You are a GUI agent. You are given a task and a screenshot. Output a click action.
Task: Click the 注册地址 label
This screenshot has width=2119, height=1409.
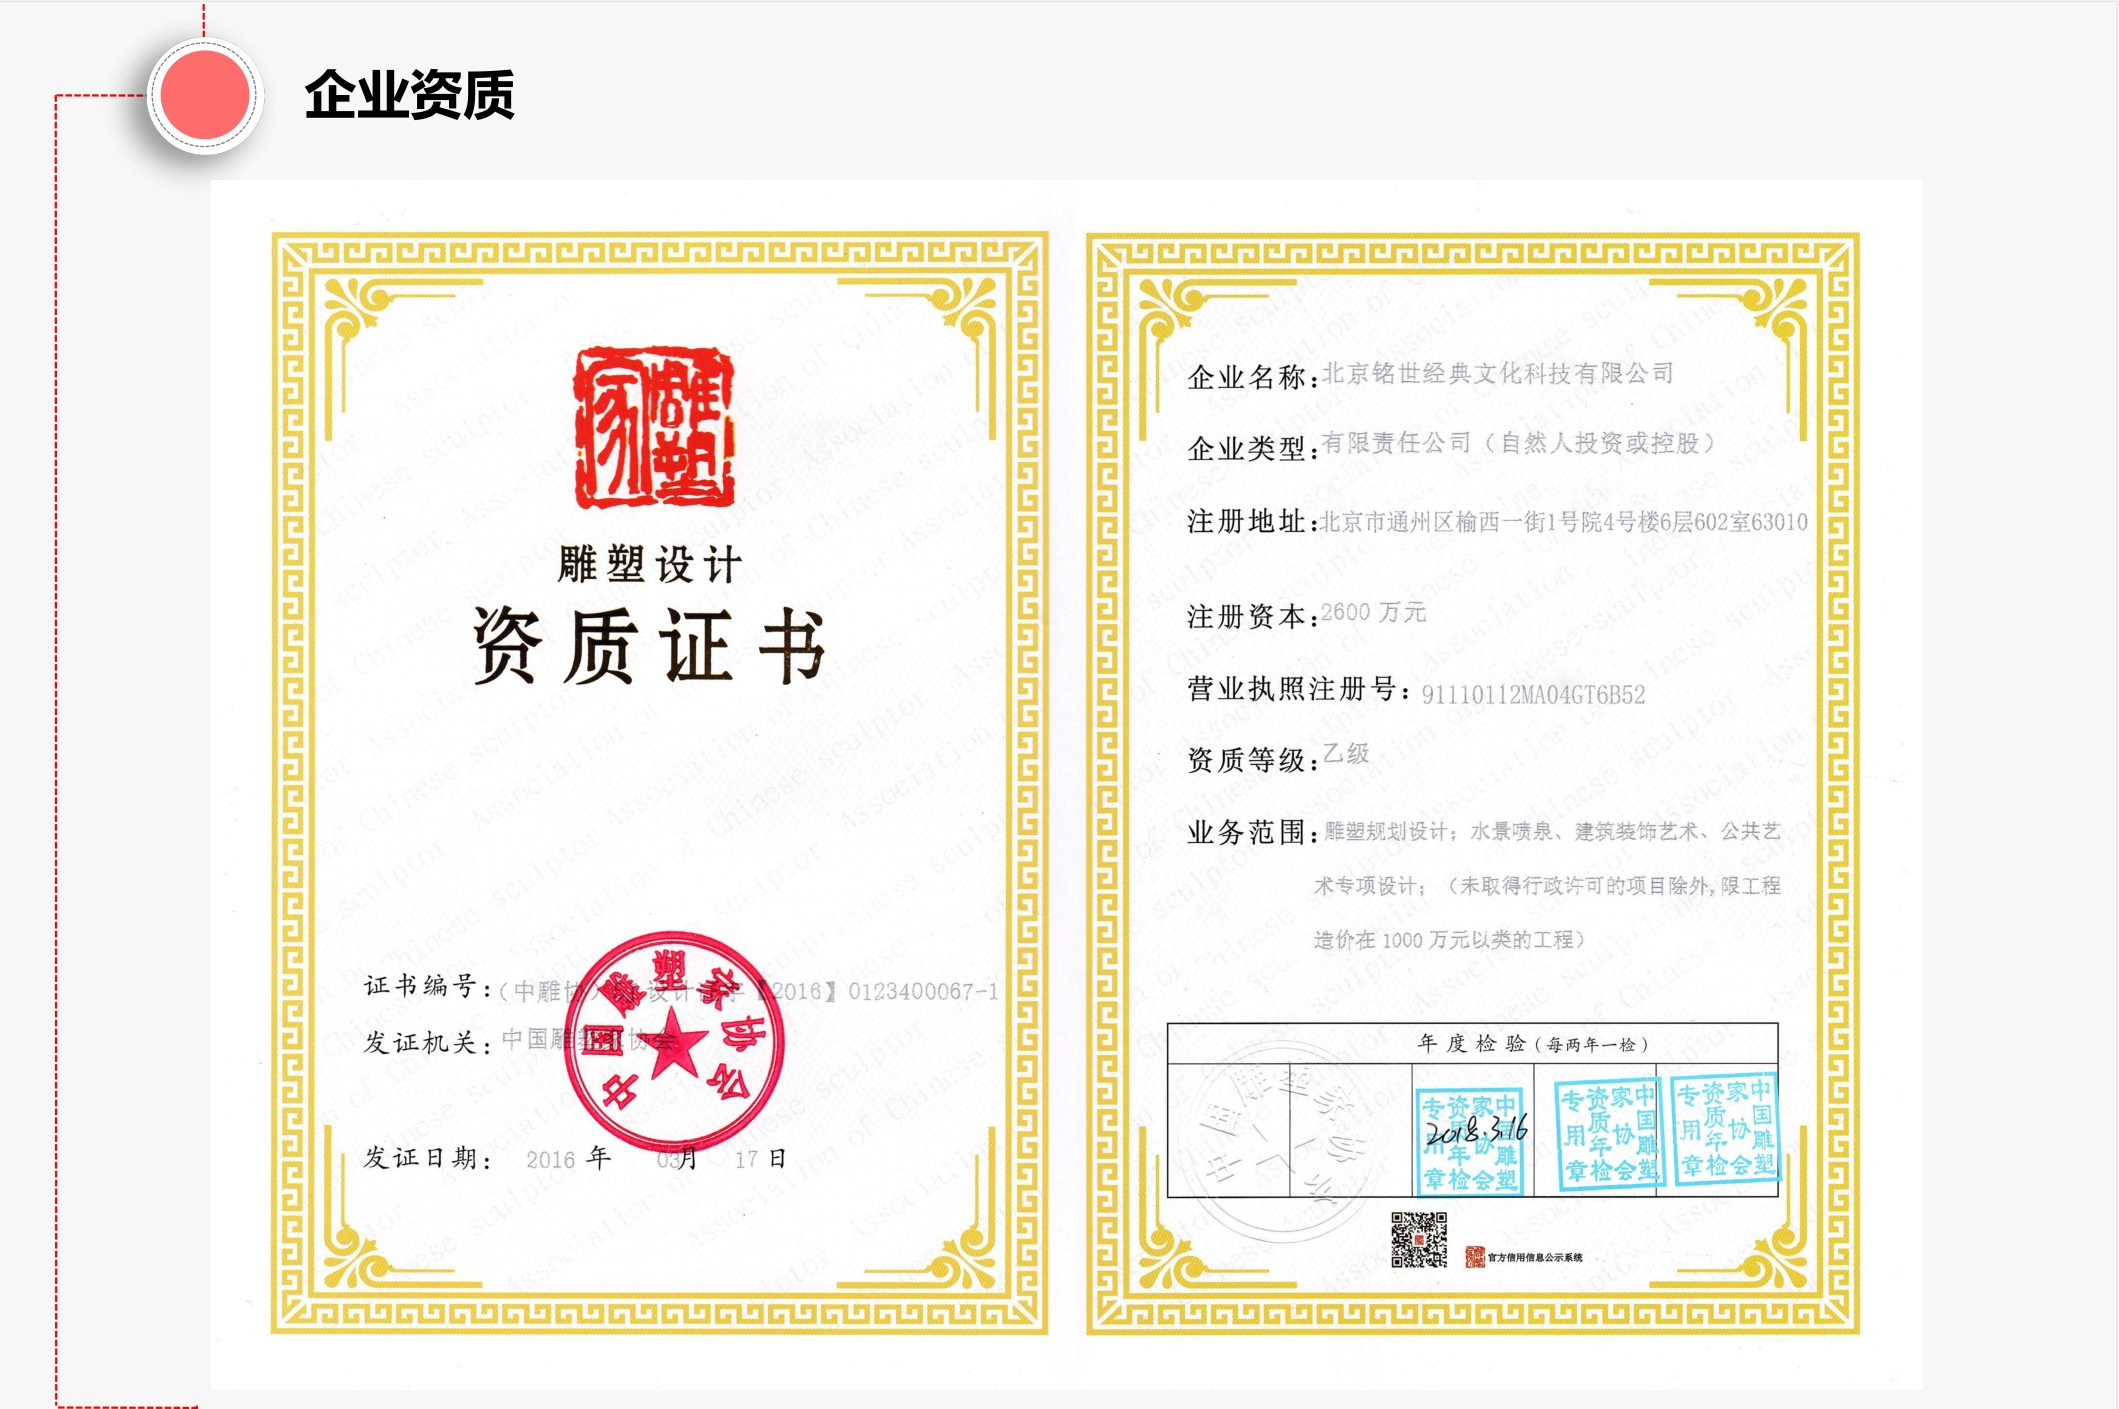(1246, 521)
